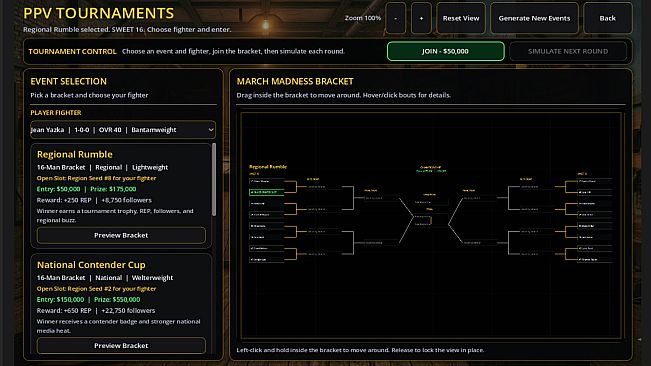Click "Open Slot: Region Seed #8" line
Viewport: 651px width, 366px height.
tap(96, 178)
